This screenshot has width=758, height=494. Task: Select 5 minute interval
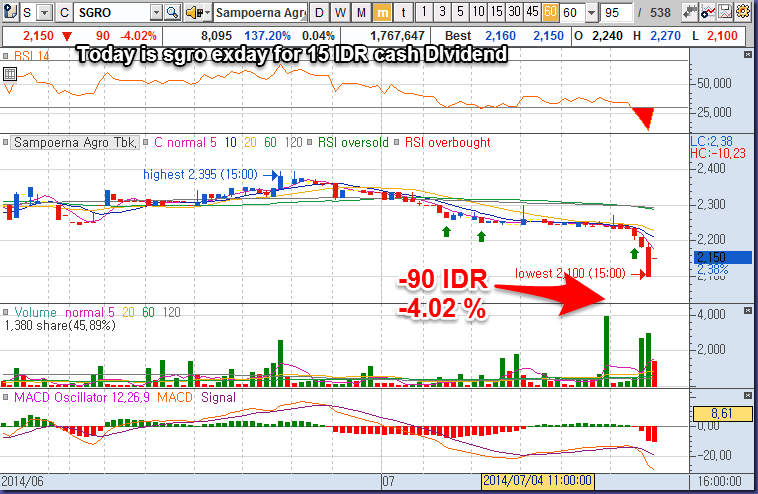point(460,12)
